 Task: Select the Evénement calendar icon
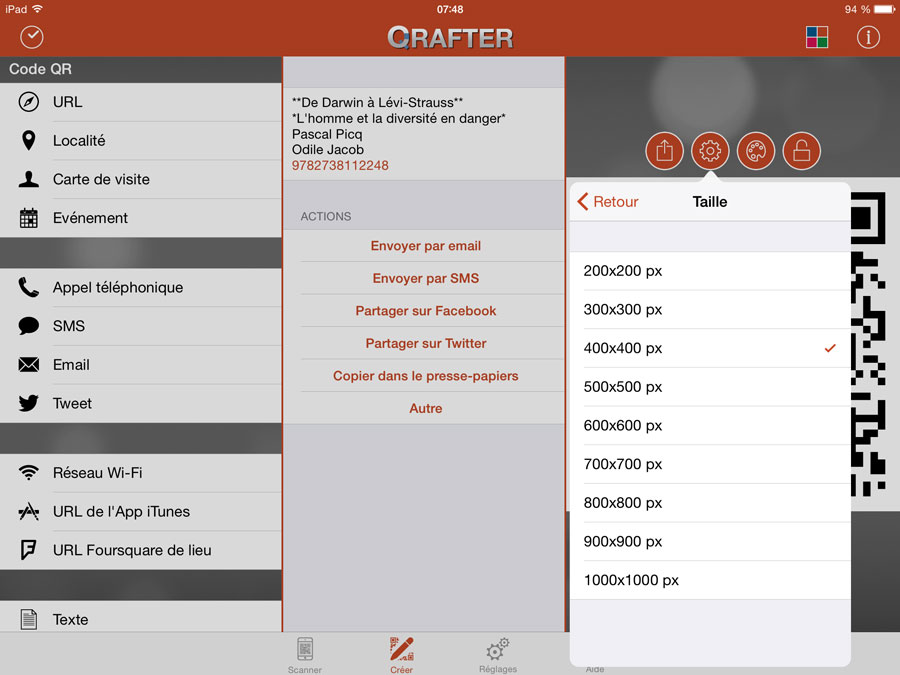28,218
